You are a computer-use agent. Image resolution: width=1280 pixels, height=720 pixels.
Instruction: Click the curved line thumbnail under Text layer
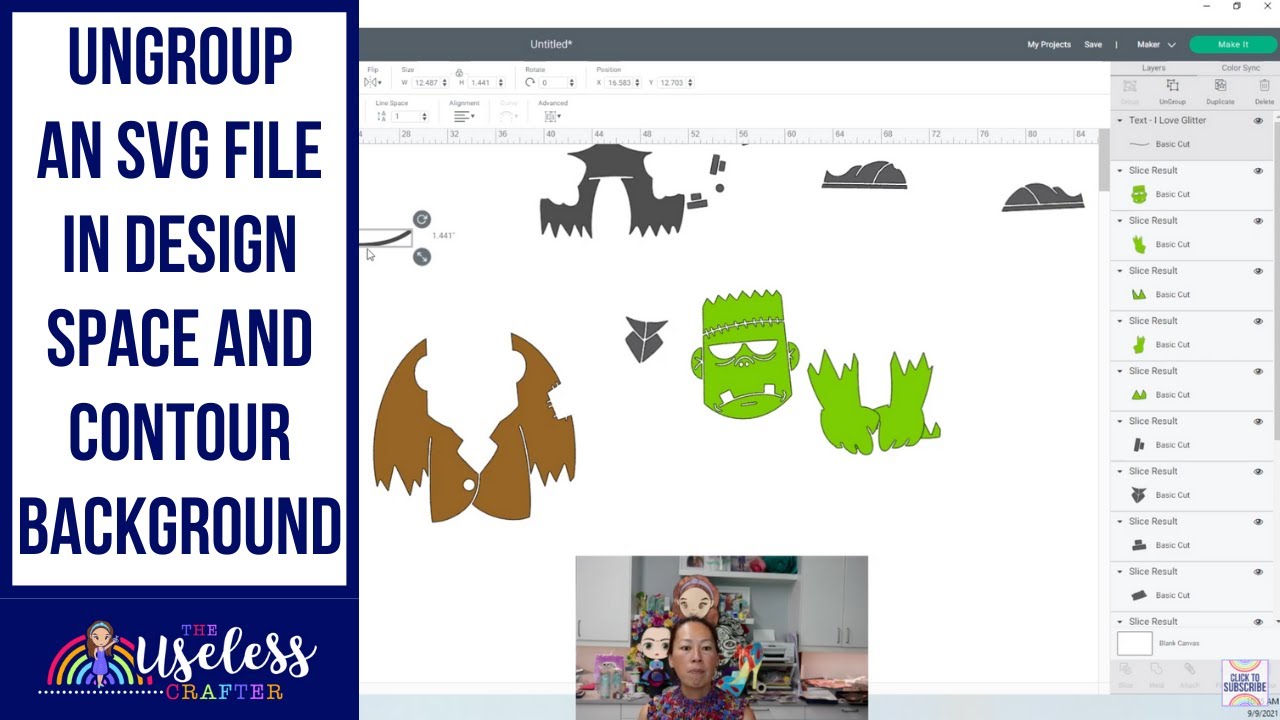point(1138,144)
